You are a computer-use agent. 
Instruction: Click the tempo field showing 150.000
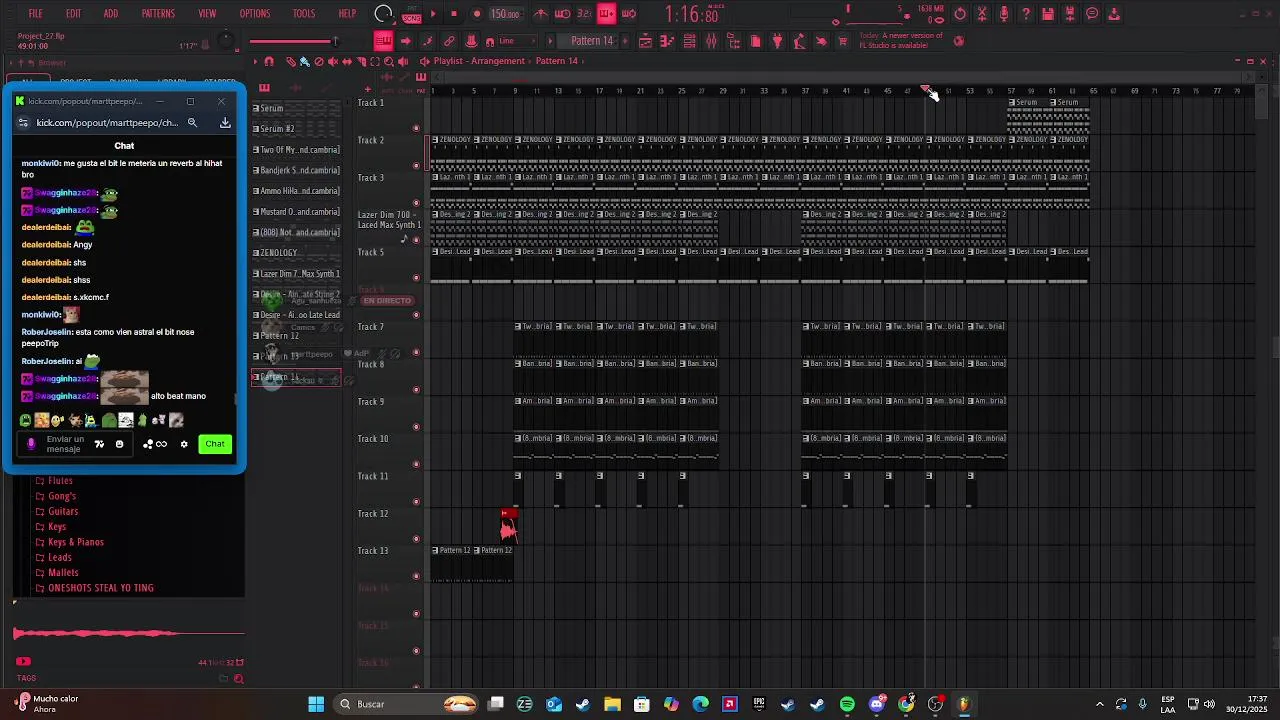(x=506, y=14)
